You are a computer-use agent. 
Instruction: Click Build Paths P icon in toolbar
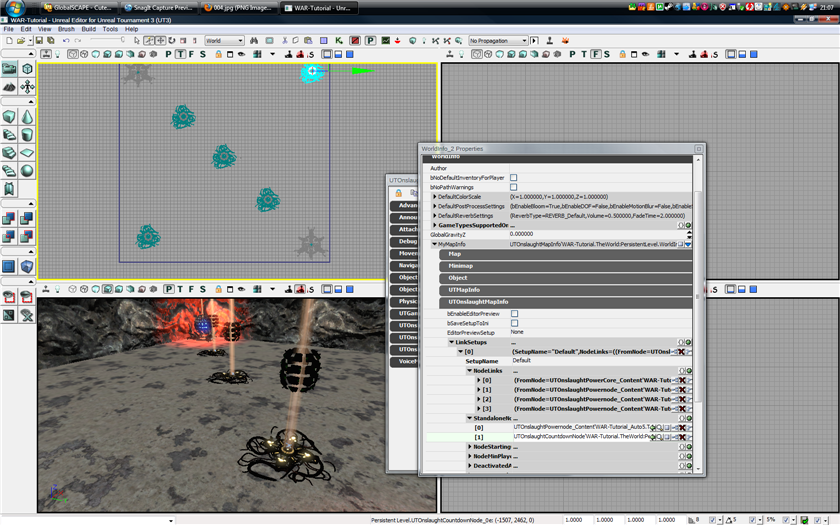click(370, 41)
